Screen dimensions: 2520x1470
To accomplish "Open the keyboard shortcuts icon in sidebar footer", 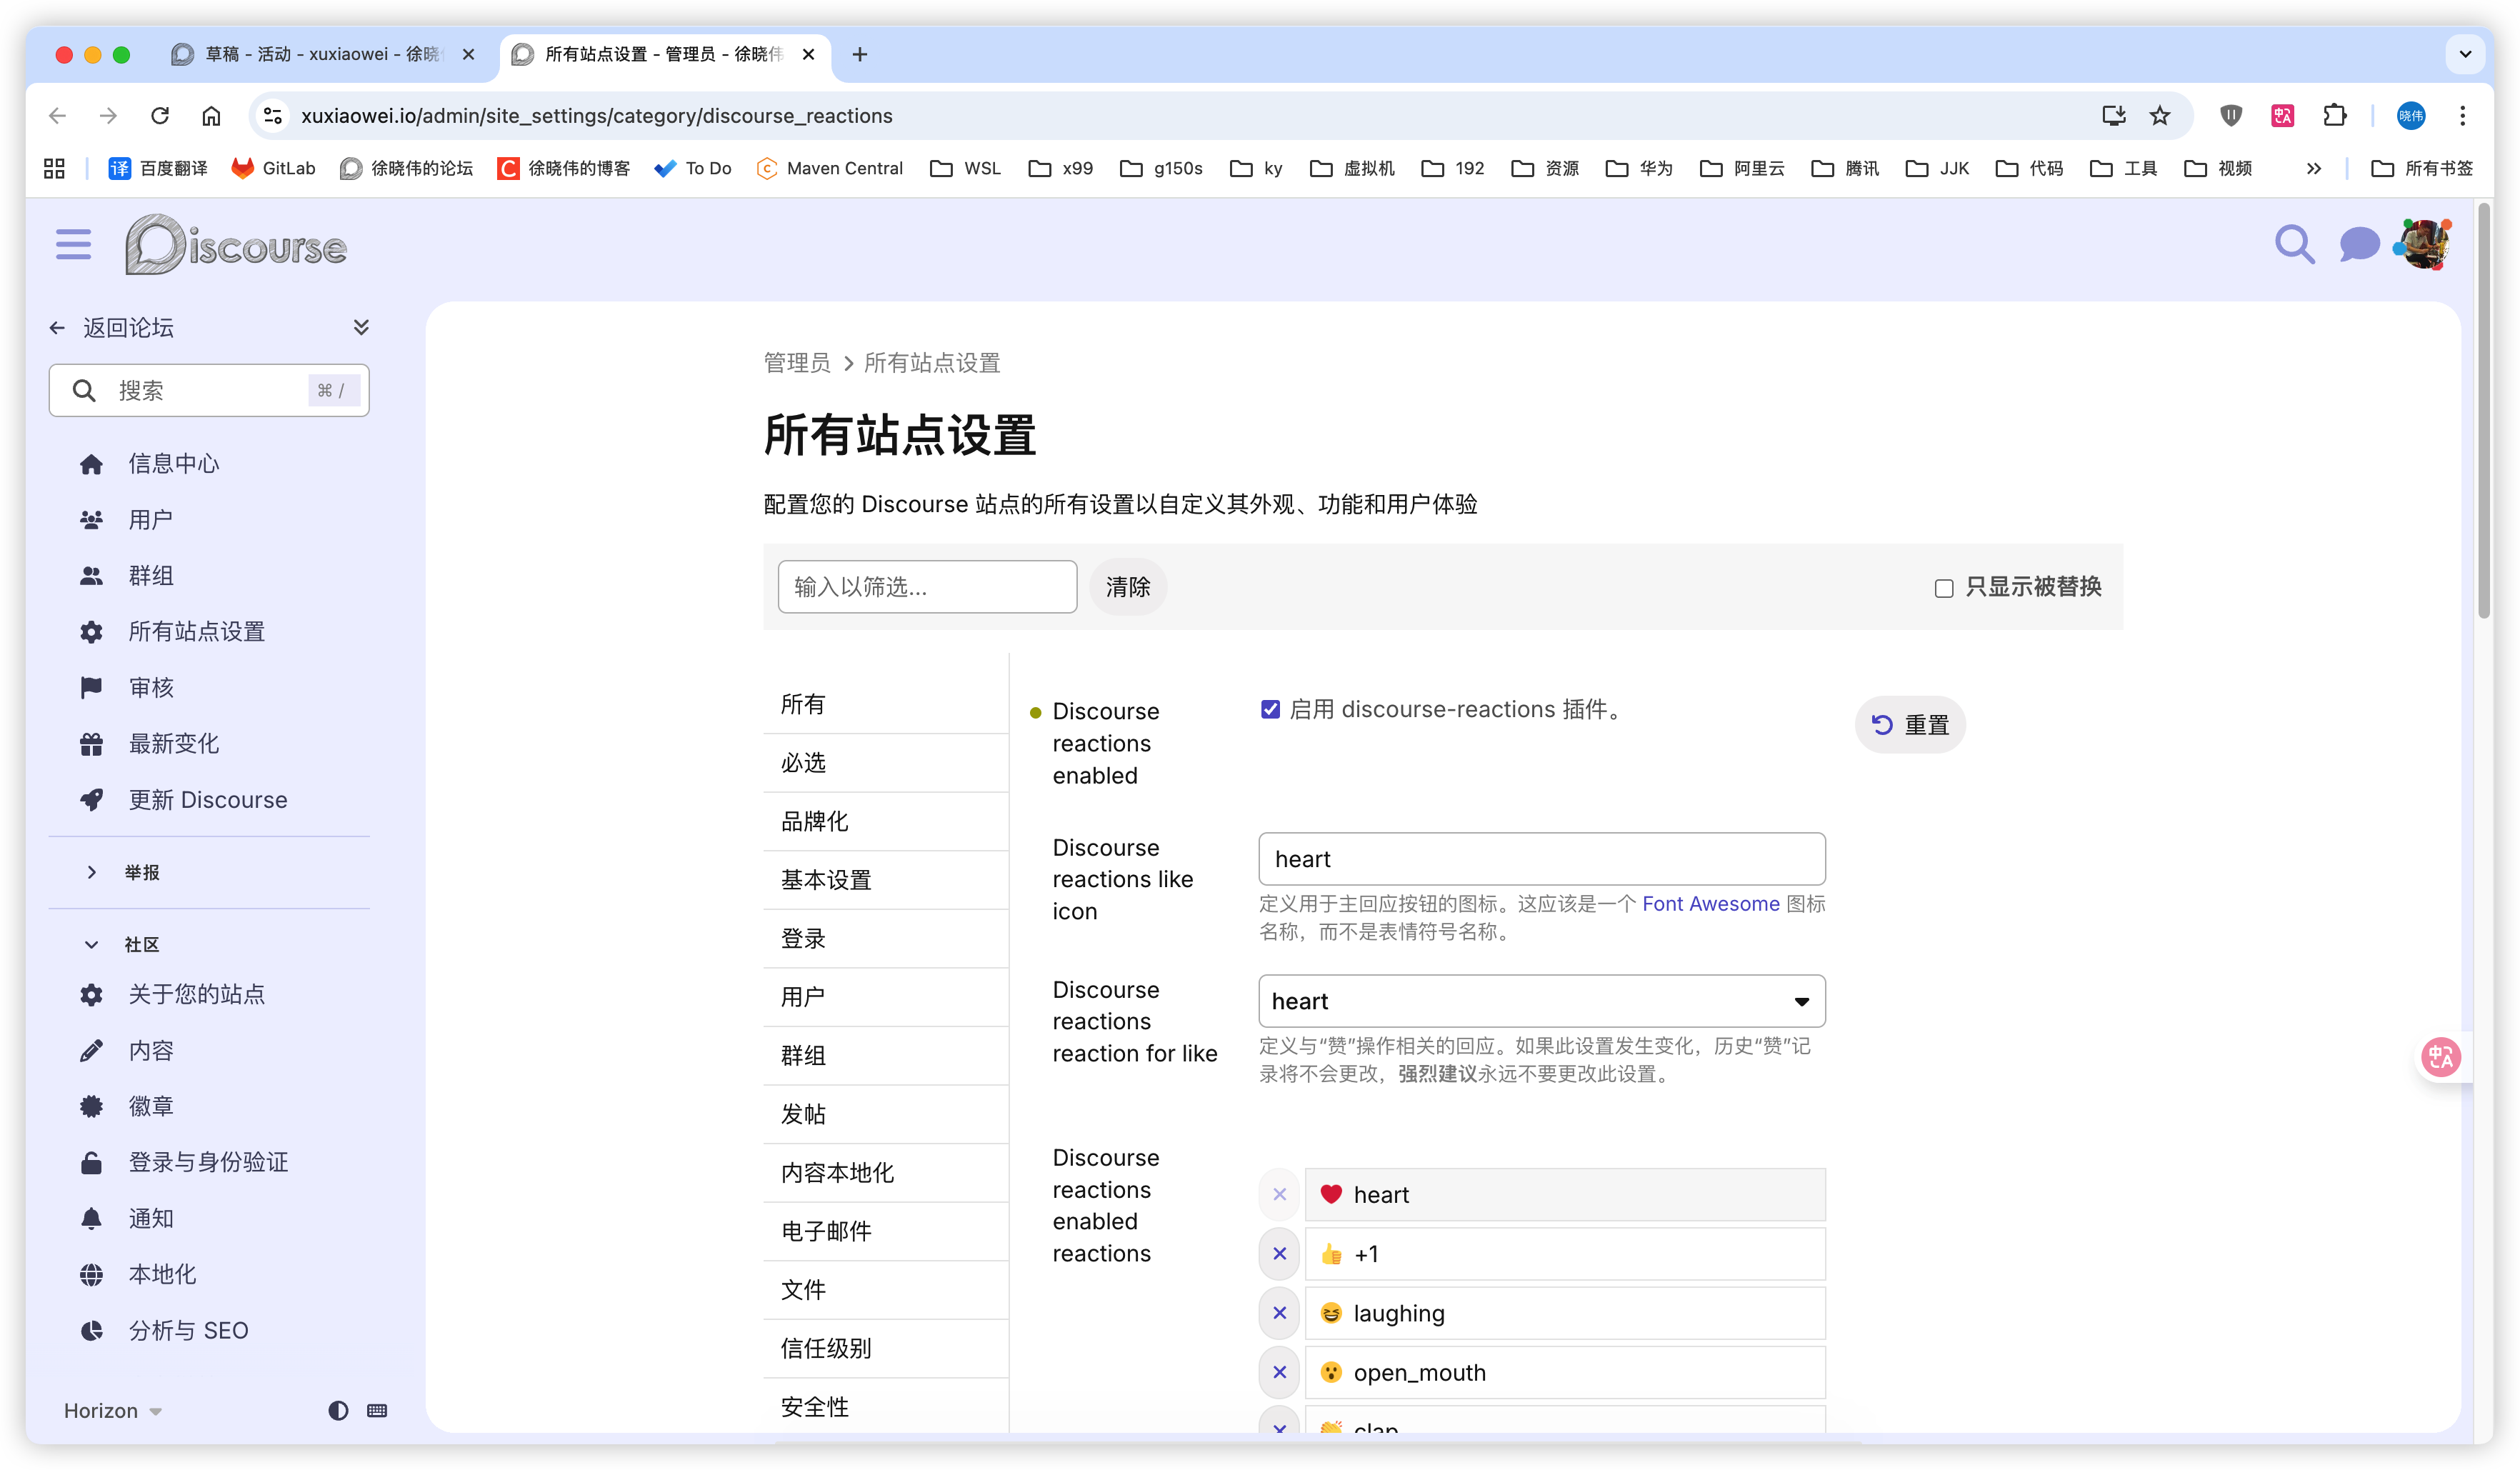I will coord(377,1410).
